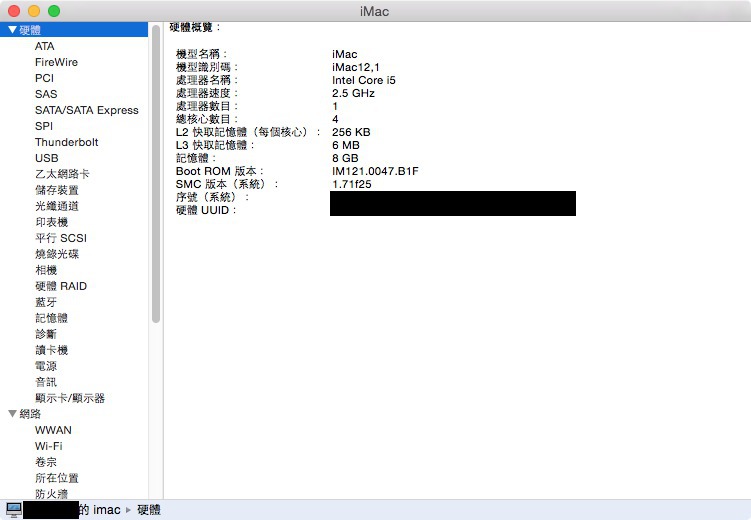
Task: Select 診斷 in the sidebar
Action: pyautogui.click(x=46, y=334)
